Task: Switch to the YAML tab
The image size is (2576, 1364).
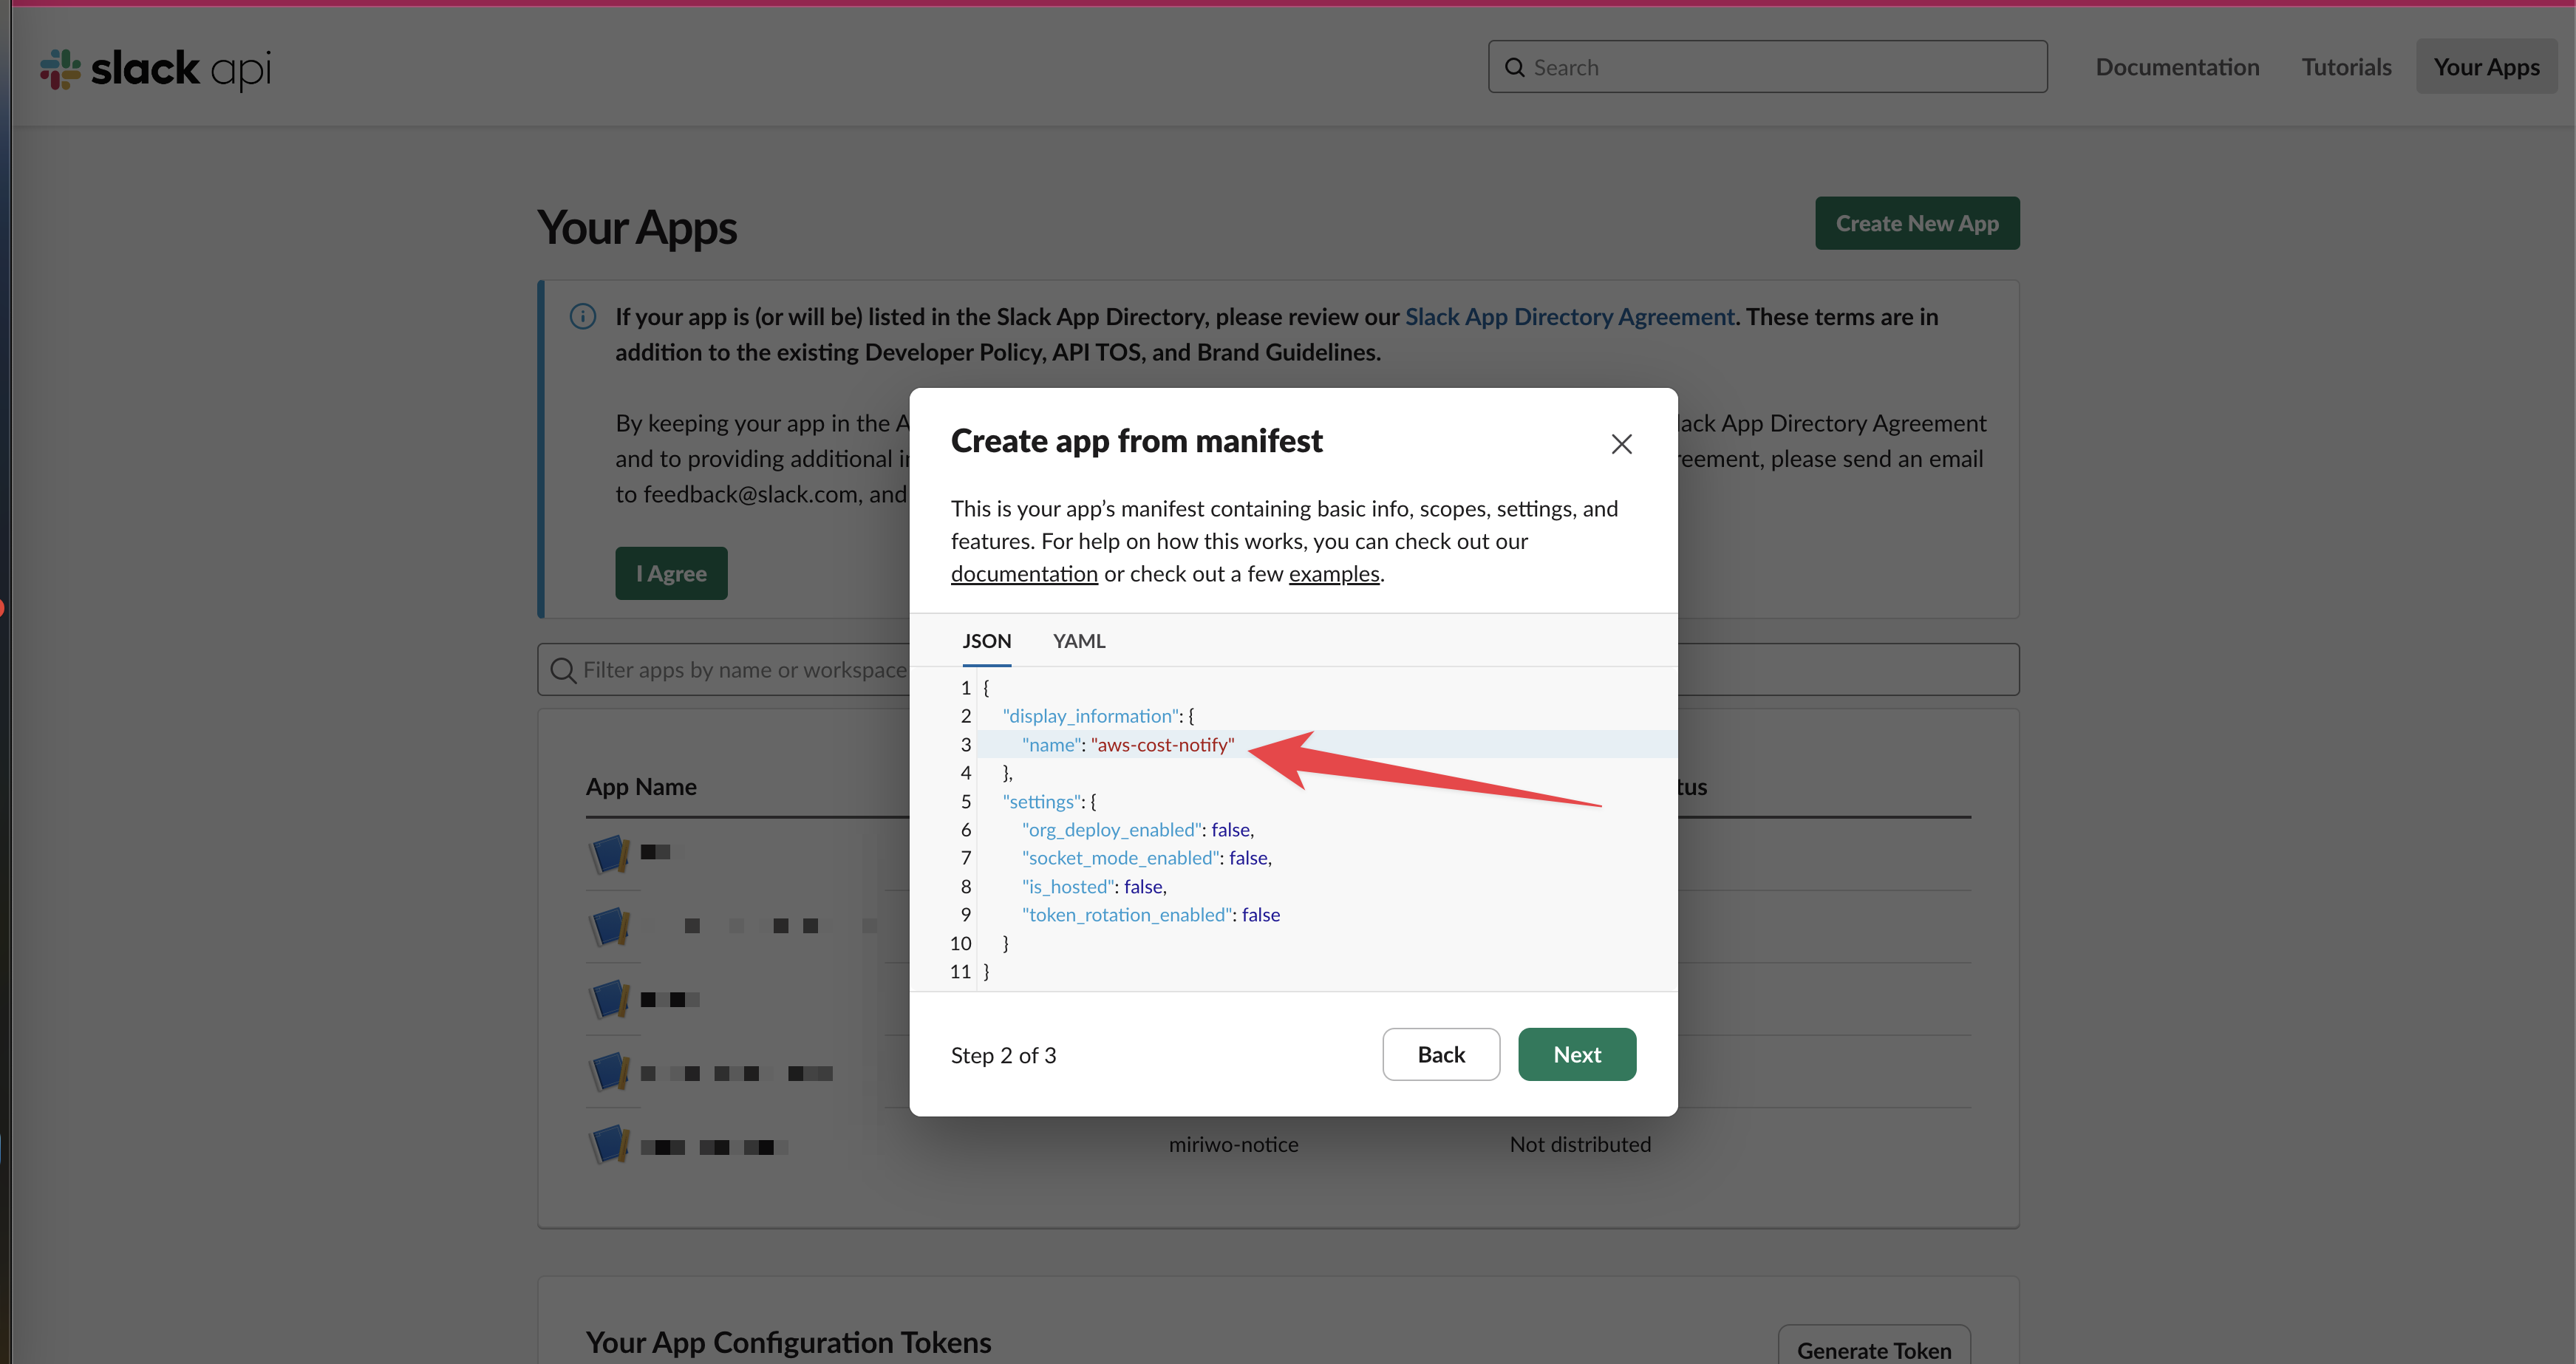Action: (1078, 640)
